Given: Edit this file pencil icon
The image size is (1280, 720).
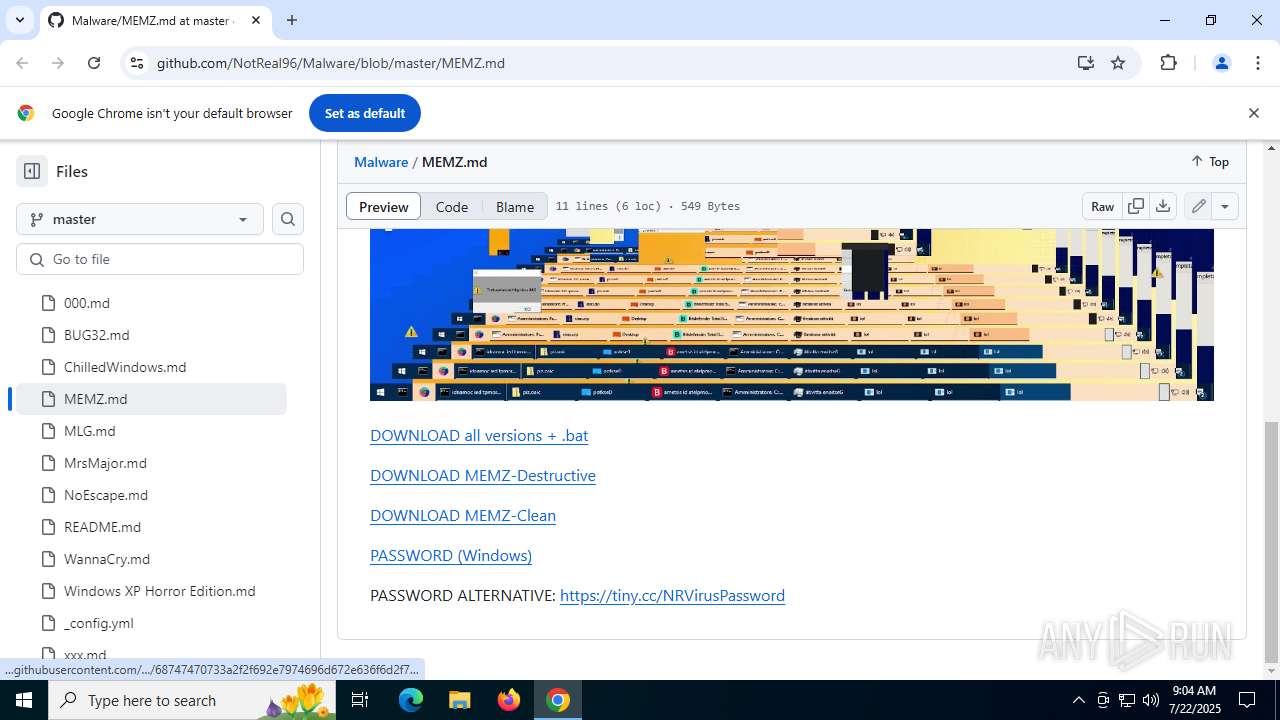Looking at the screenshot, I should click(1198, 206).
